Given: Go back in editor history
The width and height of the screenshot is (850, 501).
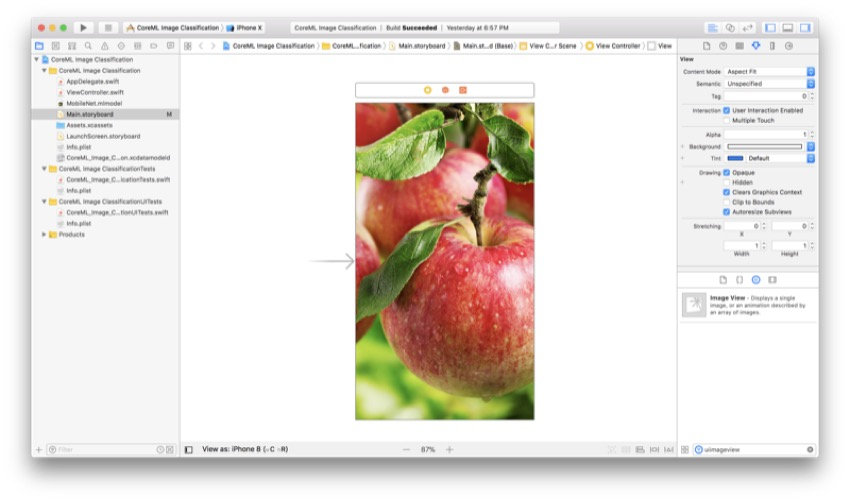Looking at the screenshot, I should click(x=201, y=46).
